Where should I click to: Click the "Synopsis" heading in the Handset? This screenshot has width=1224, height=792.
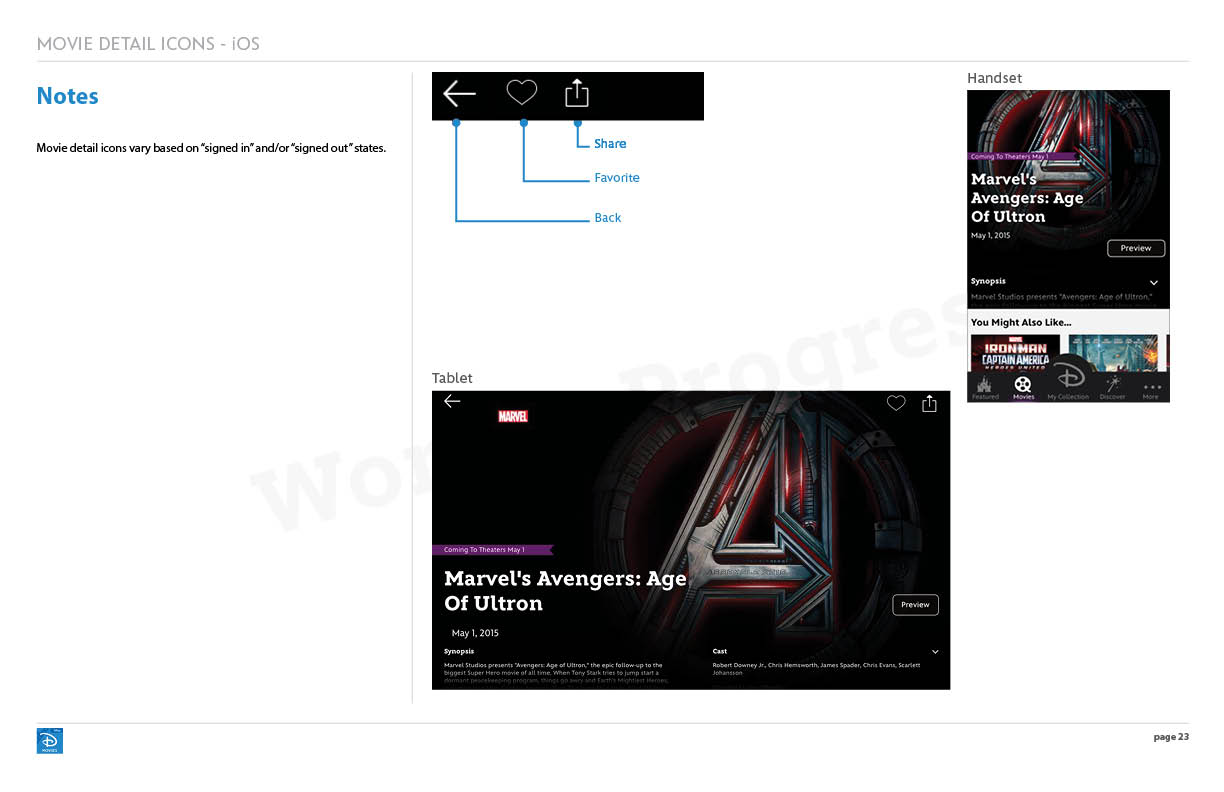pos(988,281)
